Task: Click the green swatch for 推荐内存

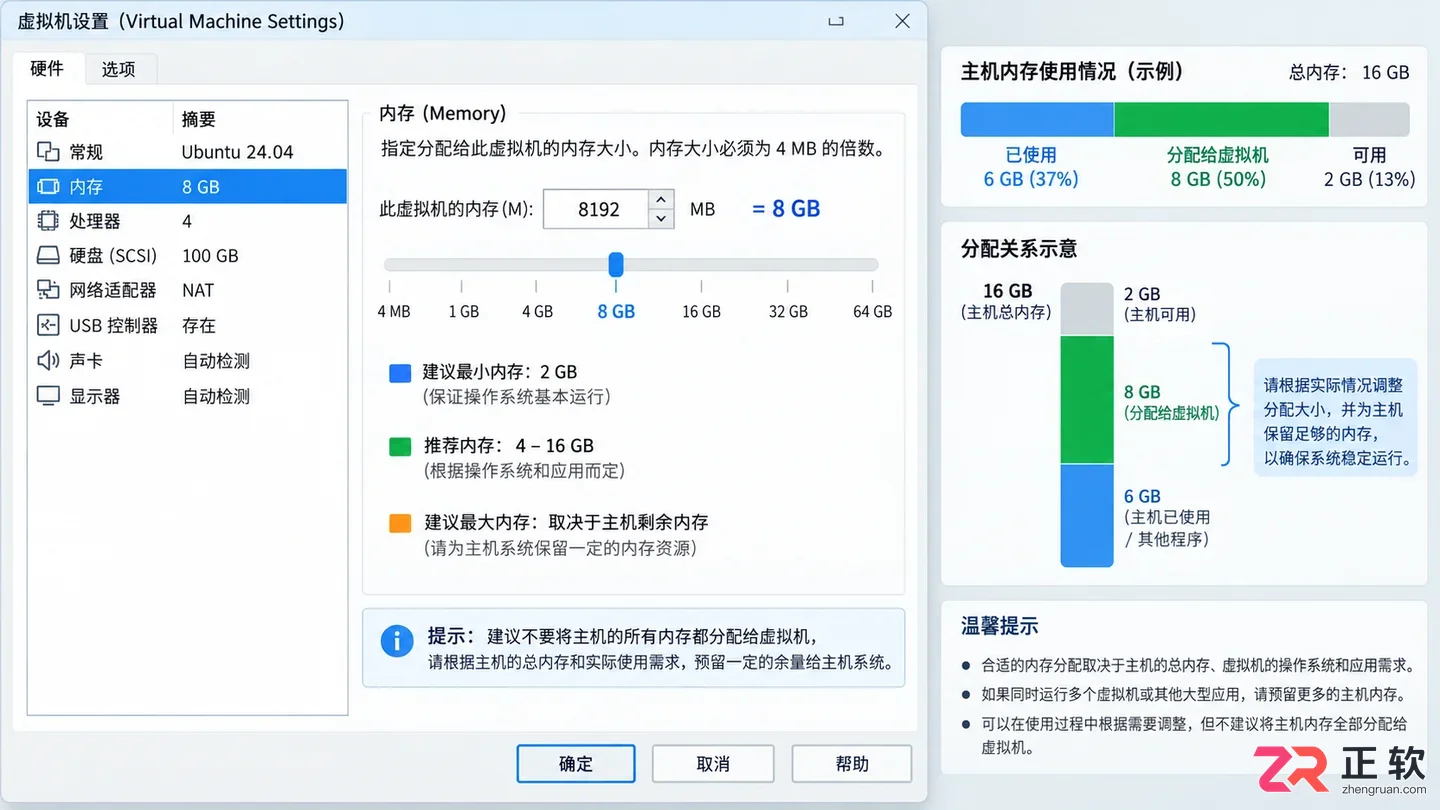Action: pyautogui.click(x=400, y=447)
